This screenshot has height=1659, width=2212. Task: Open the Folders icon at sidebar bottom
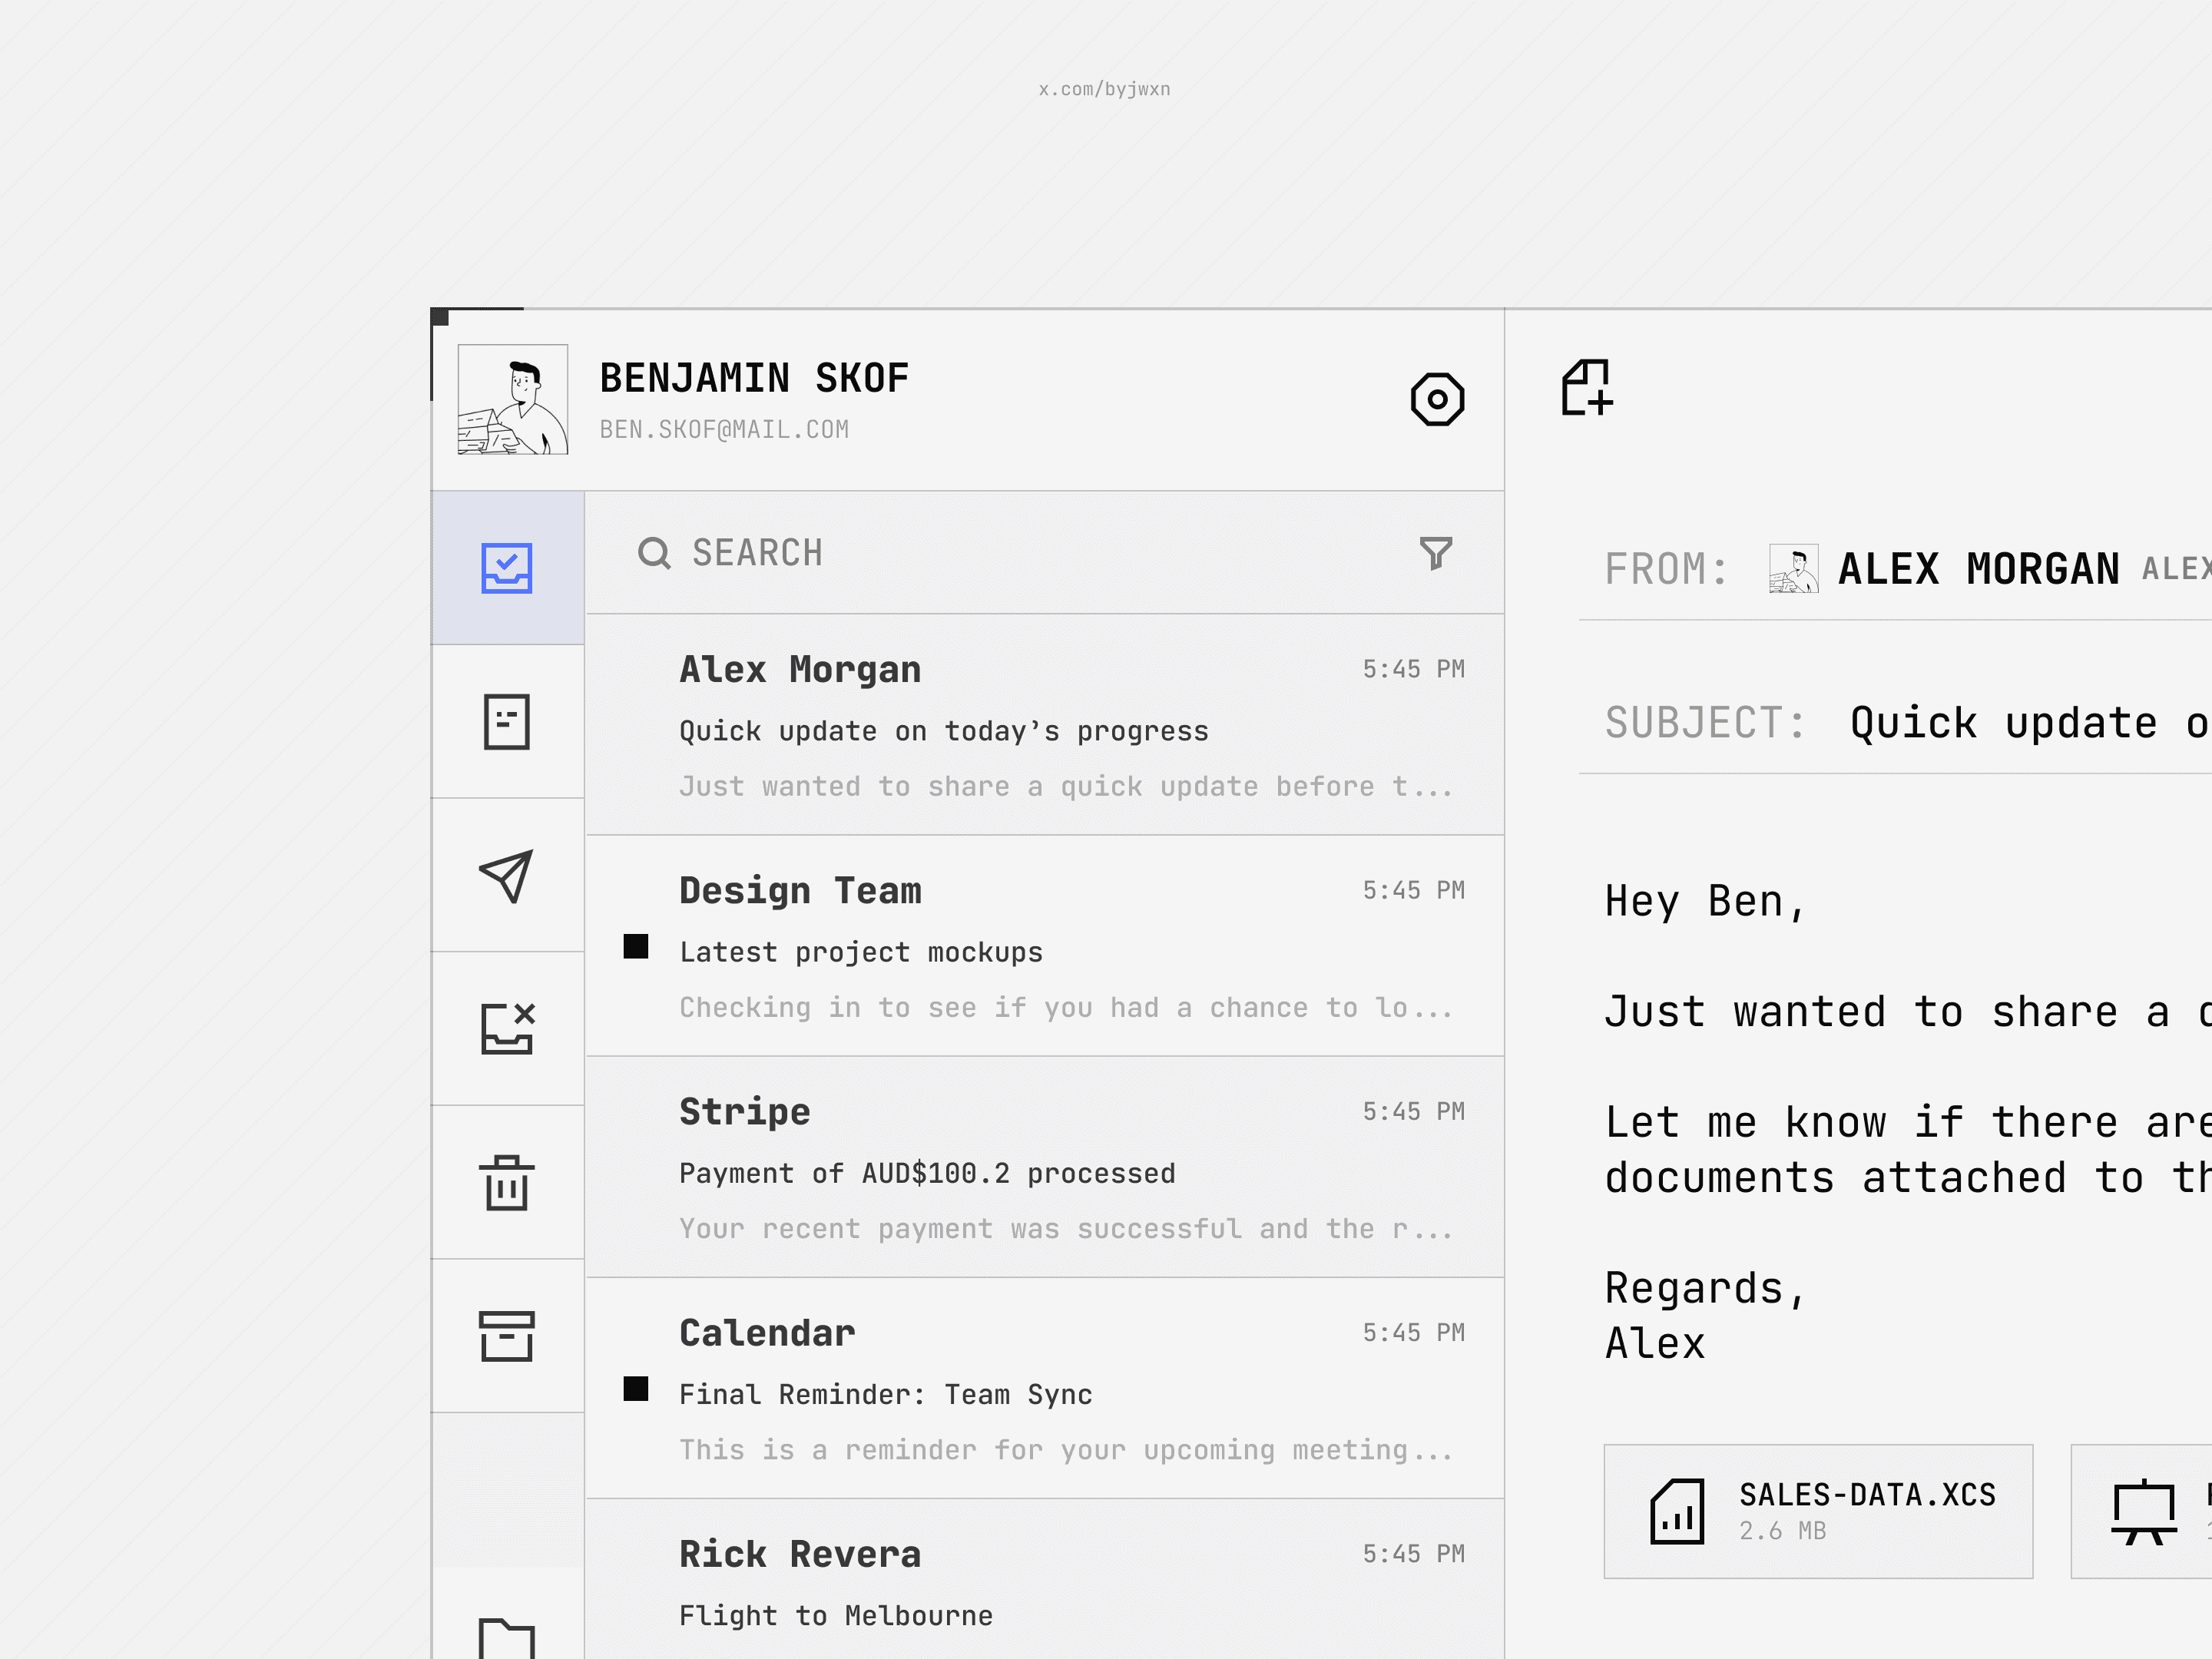pyautogui.click(x=507, y=1637)
